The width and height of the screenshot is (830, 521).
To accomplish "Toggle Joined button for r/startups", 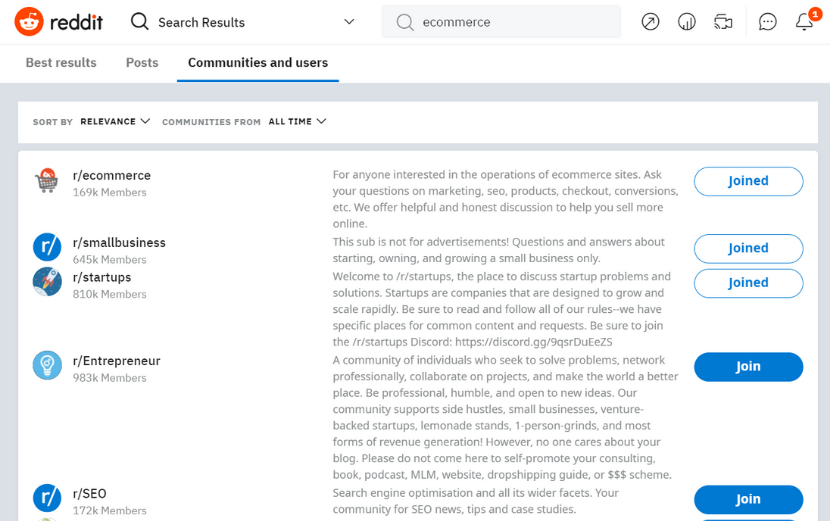I will [748, 283].
